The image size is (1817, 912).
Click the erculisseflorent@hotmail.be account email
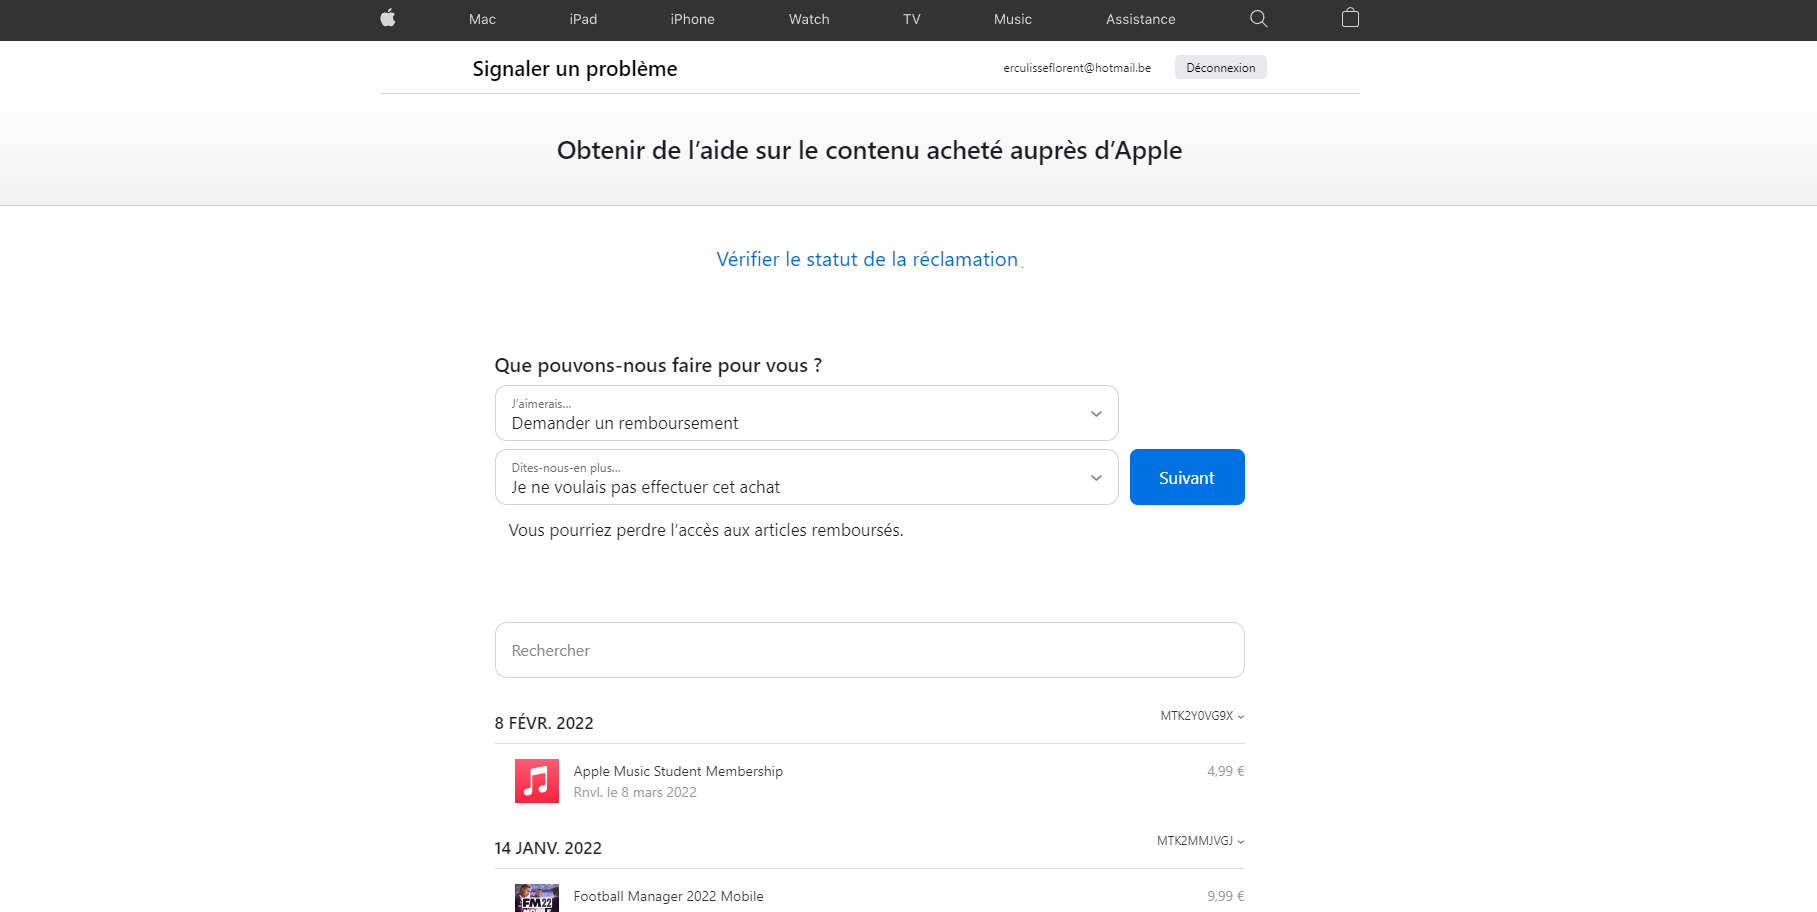(x=1077, y=68)
